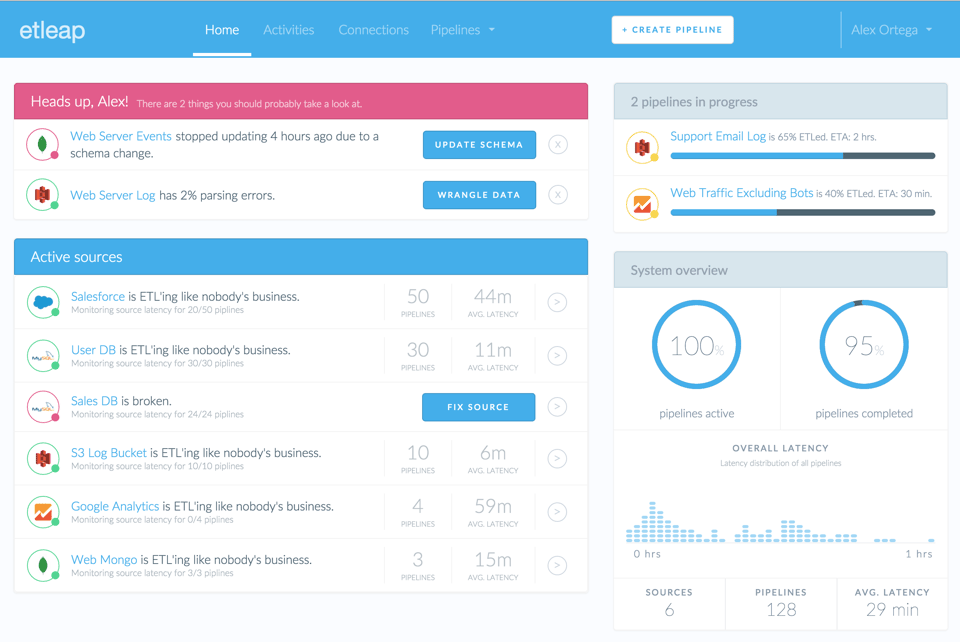The height and width of the screenshot is (642, 960).
Task: Click the etleap logo
Action: [51, 29]
